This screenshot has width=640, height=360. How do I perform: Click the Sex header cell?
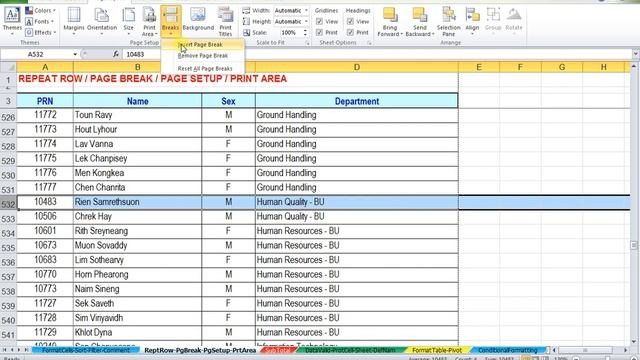228,101
